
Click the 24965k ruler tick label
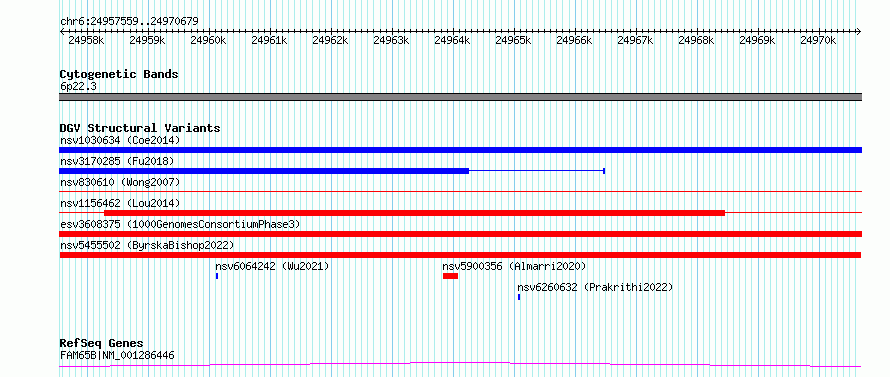pos(513,40)
